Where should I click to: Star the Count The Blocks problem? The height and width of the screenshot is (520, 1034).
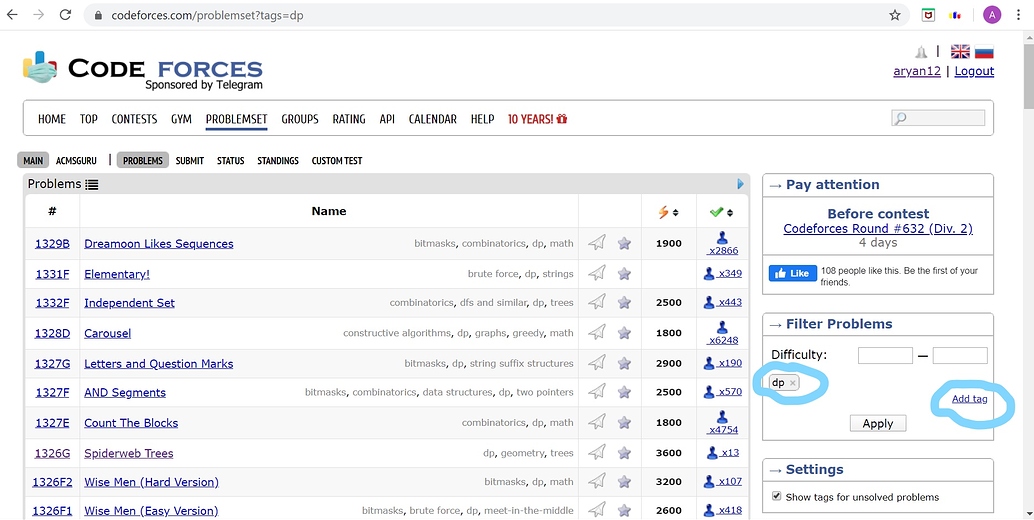[x=624, y=422]
